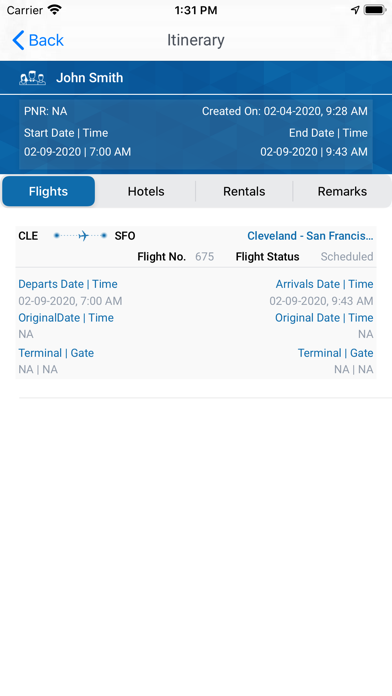The width and height of the screenshot is (392, 696).
Task: Tap the travelers group icon beside John Smith
Action: 32,79
